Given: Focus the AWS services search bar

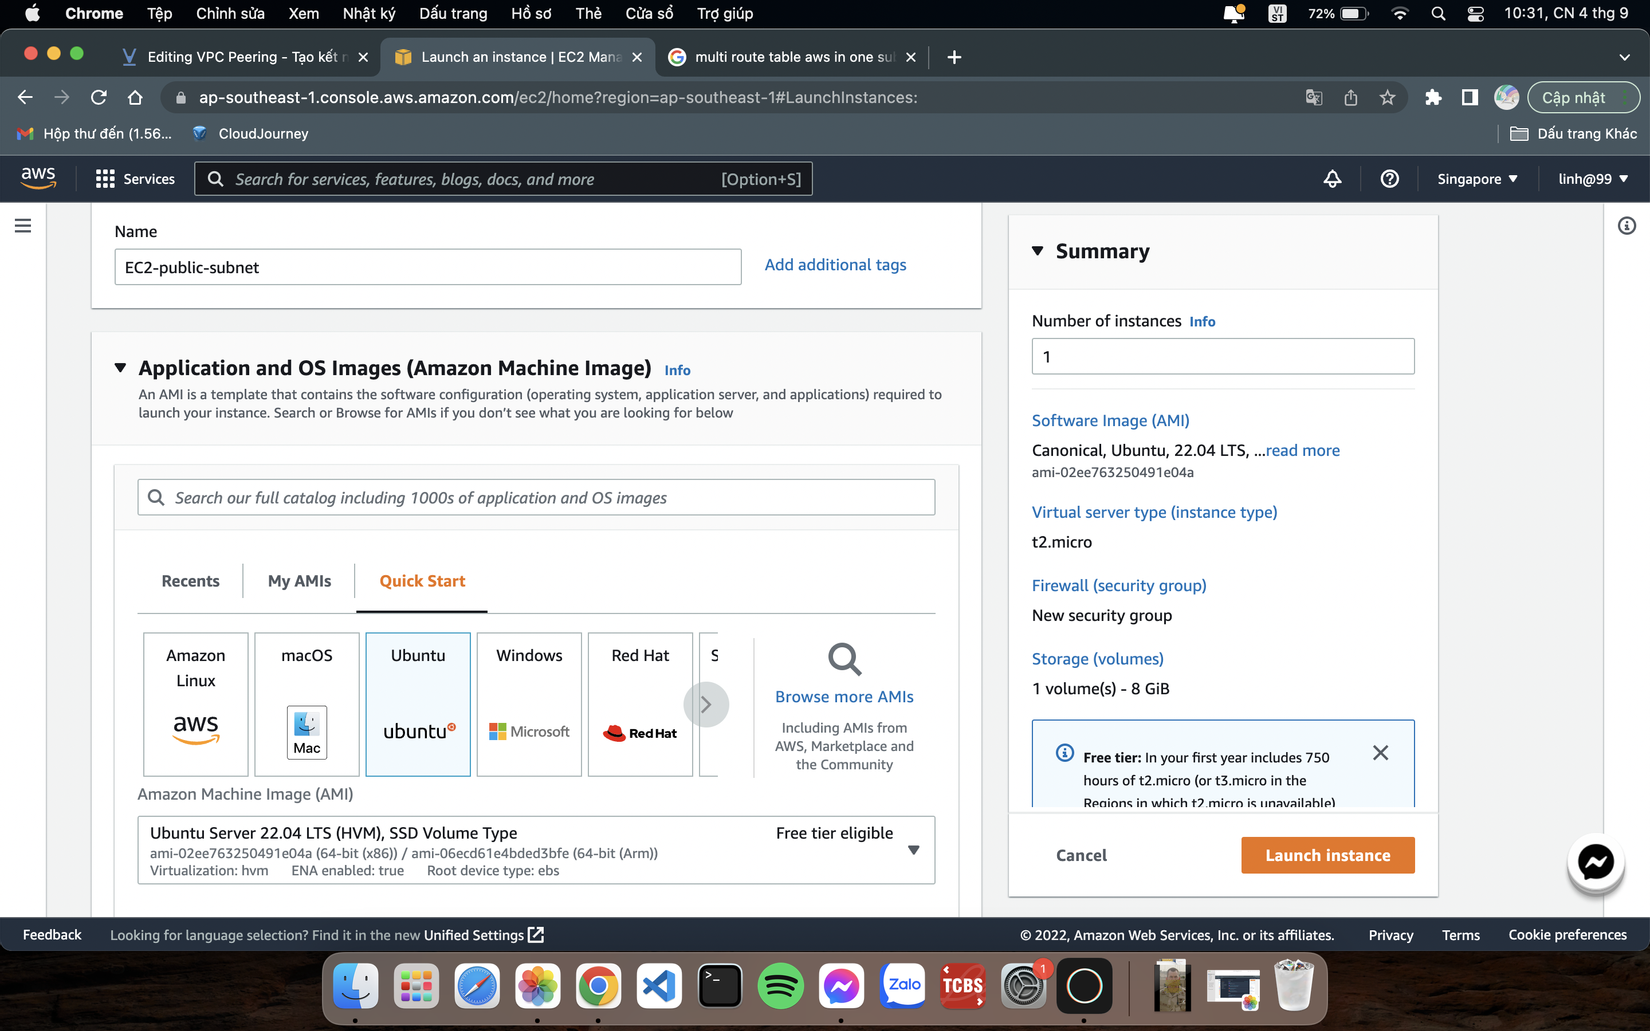Looking at the screenshot, I should click(503, 179).
